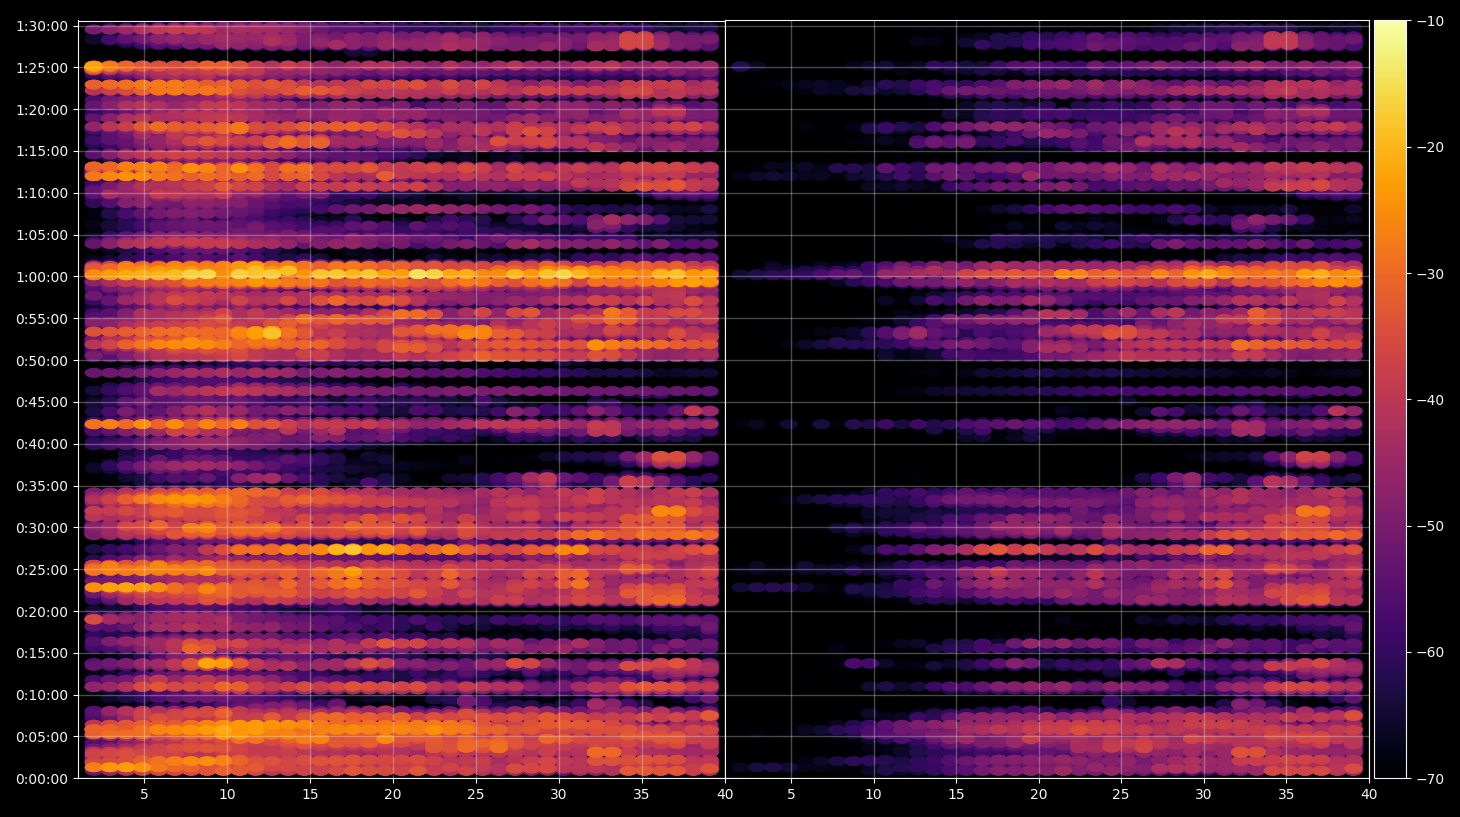Click x-axis tick 30 of left heatmap
Screen dimensions: 1460x817
click(x=558, y=795)
